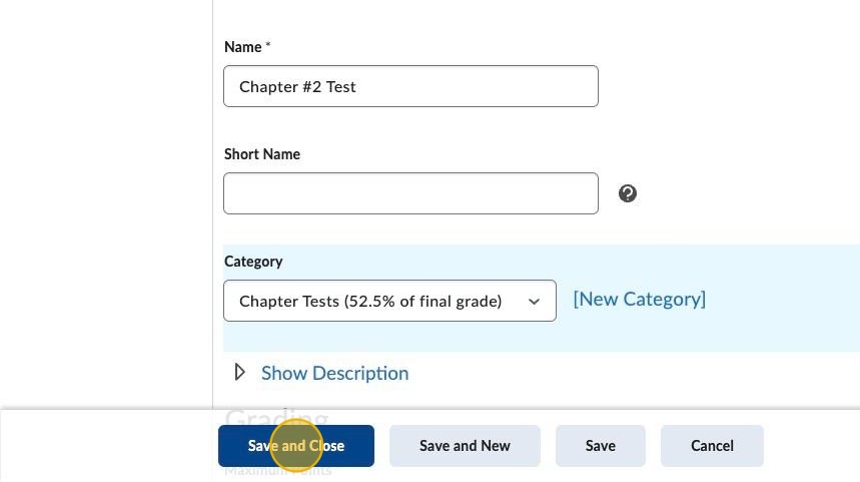Click the Category dropdown chevron arrow
Viewport: 860px width, 482px height.
point(534,302)
